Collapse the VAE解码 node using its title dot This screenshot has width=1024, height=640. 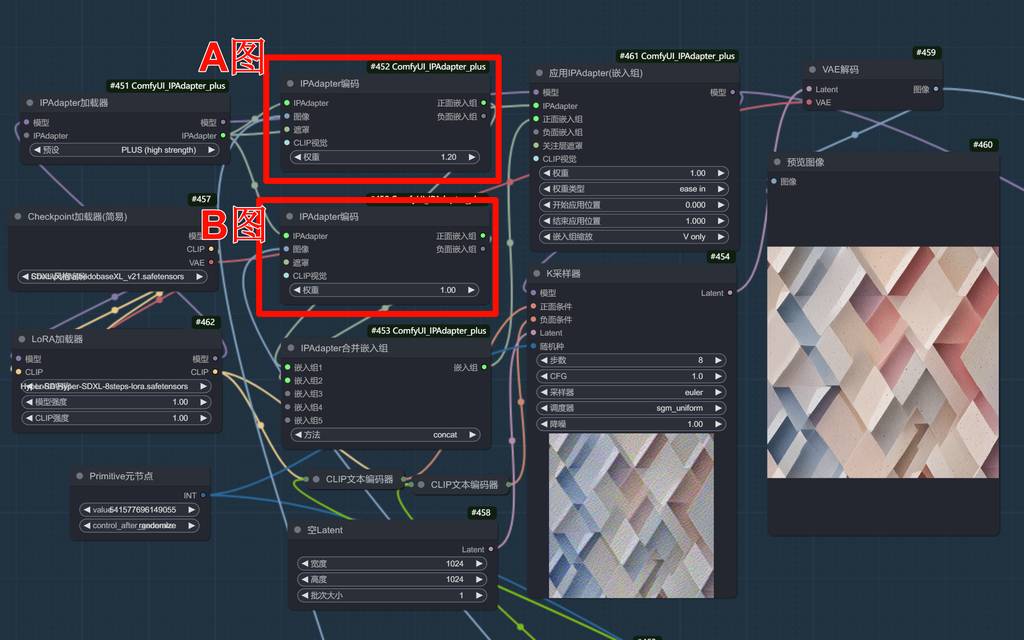pos(811,70)
